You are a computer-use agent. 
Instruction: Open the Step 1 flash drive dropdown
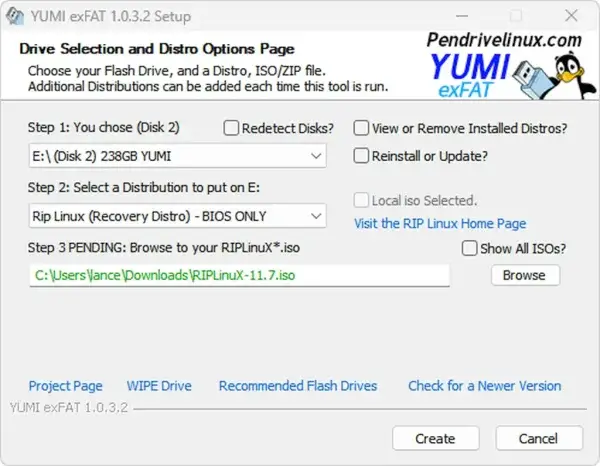pos(316,156)
